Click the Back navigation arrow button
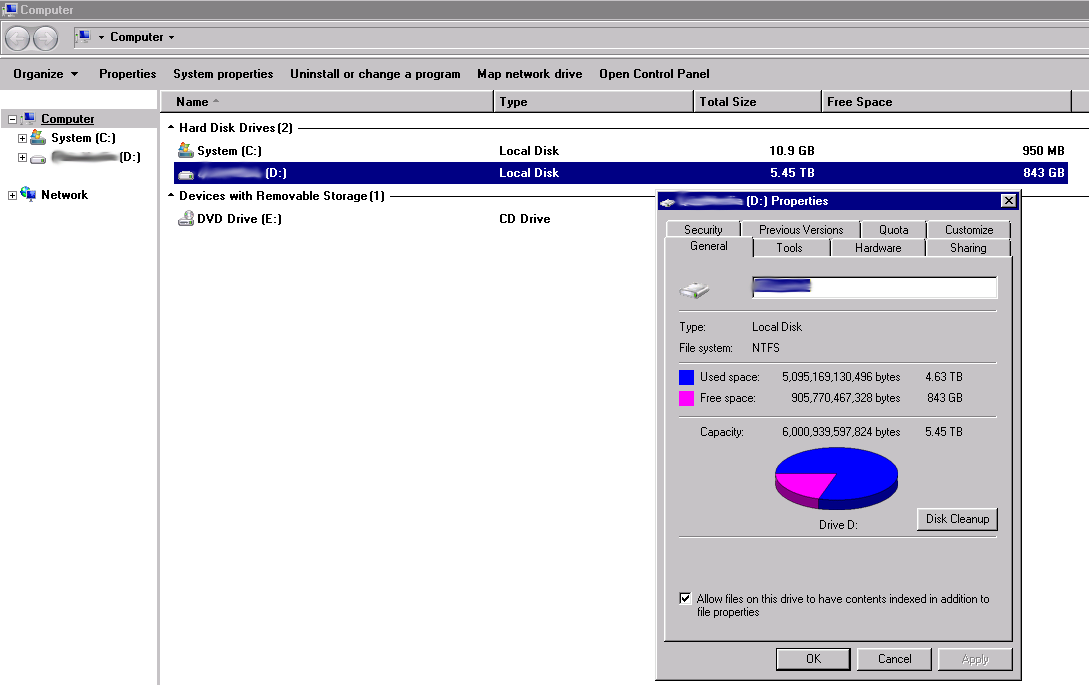 [17, 38]
